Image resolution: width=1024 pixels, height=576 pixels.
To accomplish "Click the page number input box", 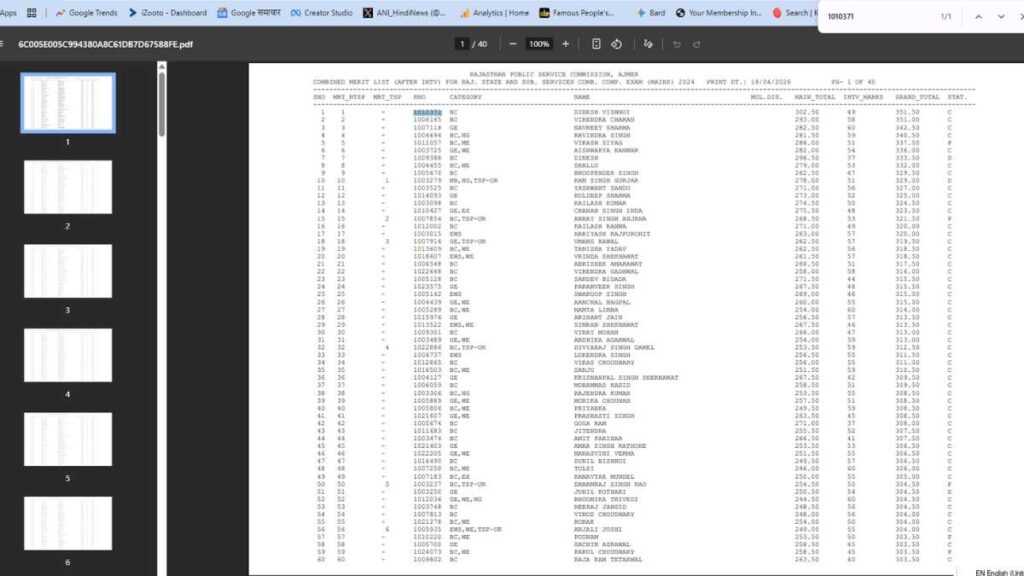I will [x=462, y=44].
